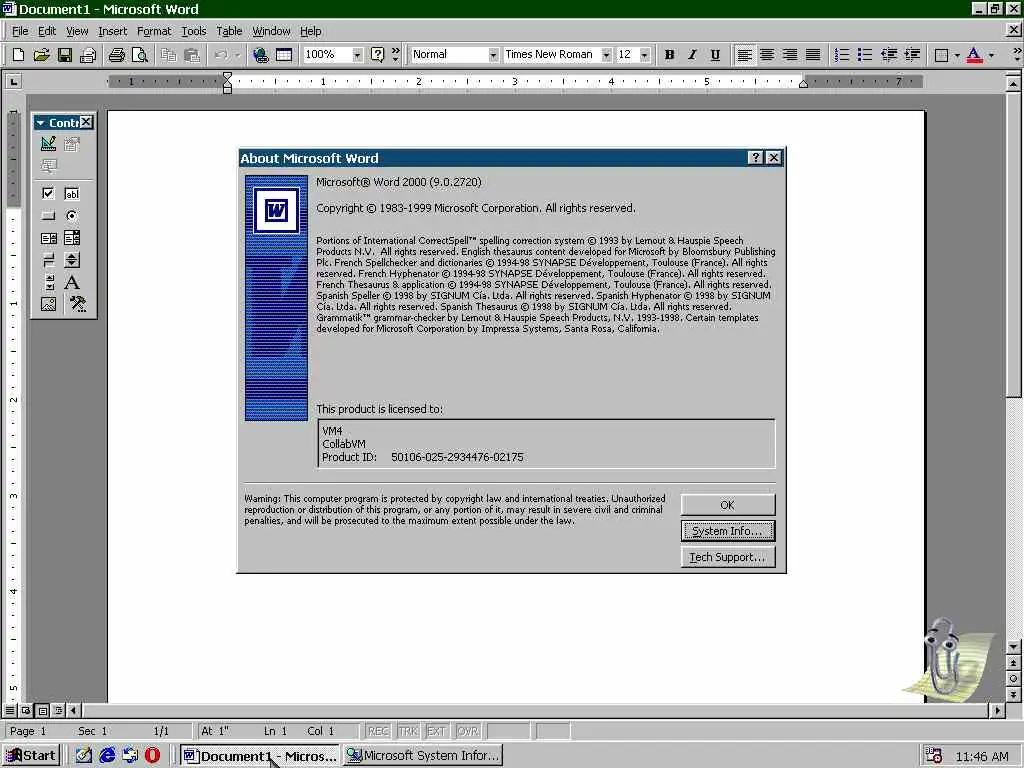Toggle Italic formatting
Viewport: 1024px width, 768px height.
[x=692, y=55]
